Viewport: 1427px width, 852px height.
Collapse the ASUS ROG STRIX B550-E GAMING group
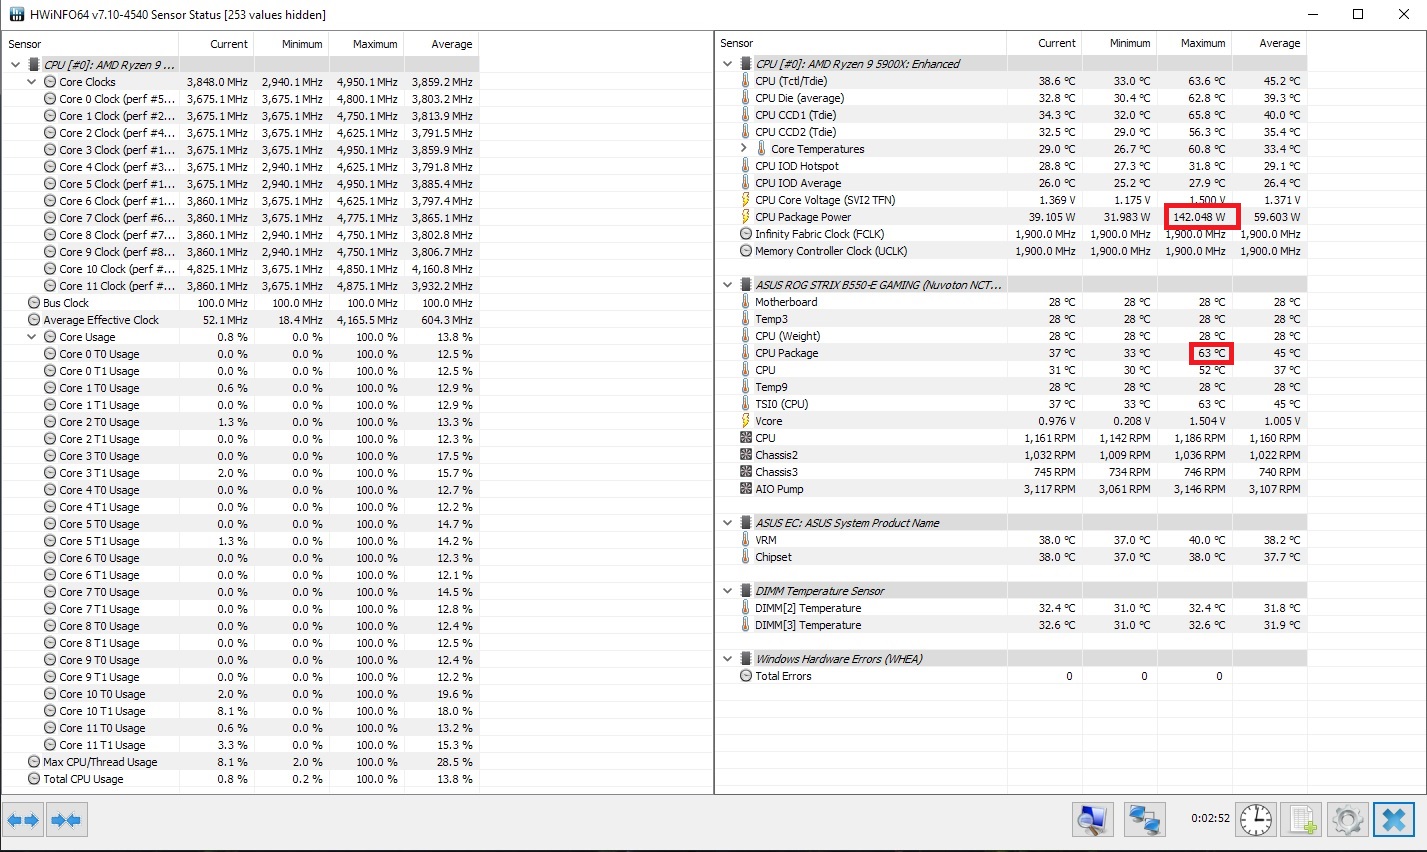point(727,285)
